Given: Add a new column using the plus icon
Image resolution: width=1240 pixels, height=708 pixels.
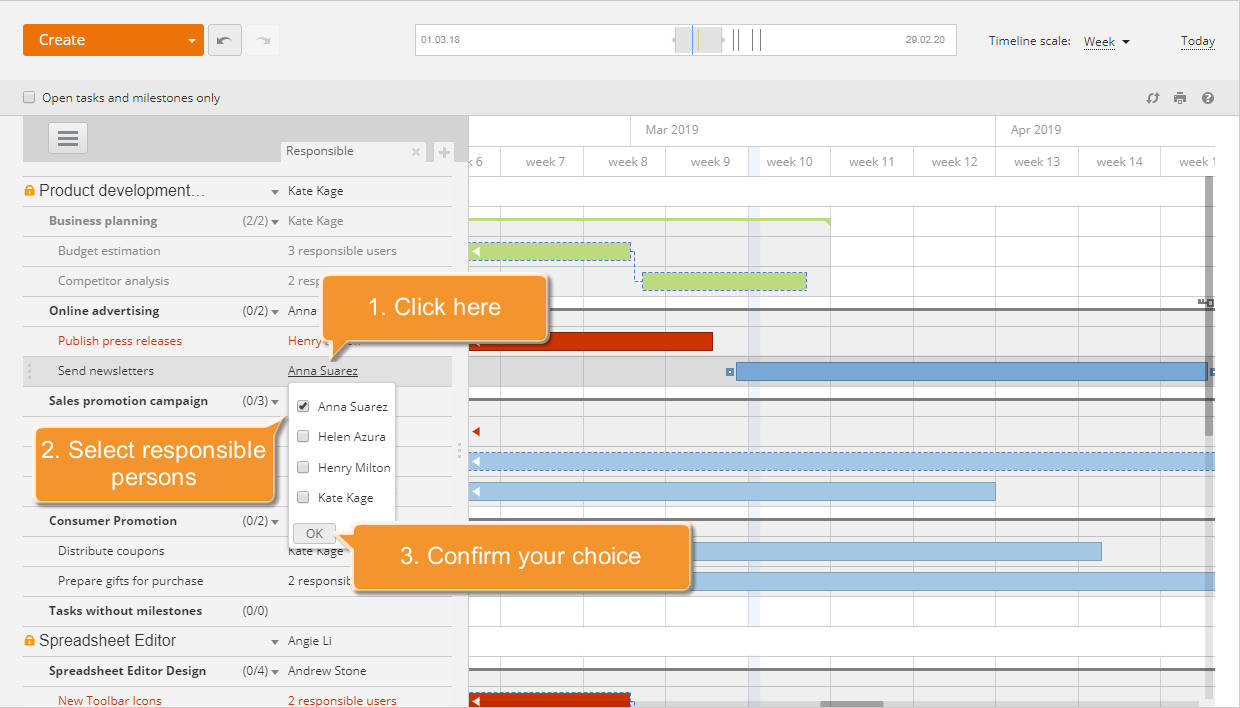Looking at the screenshot, I should 443,151.
